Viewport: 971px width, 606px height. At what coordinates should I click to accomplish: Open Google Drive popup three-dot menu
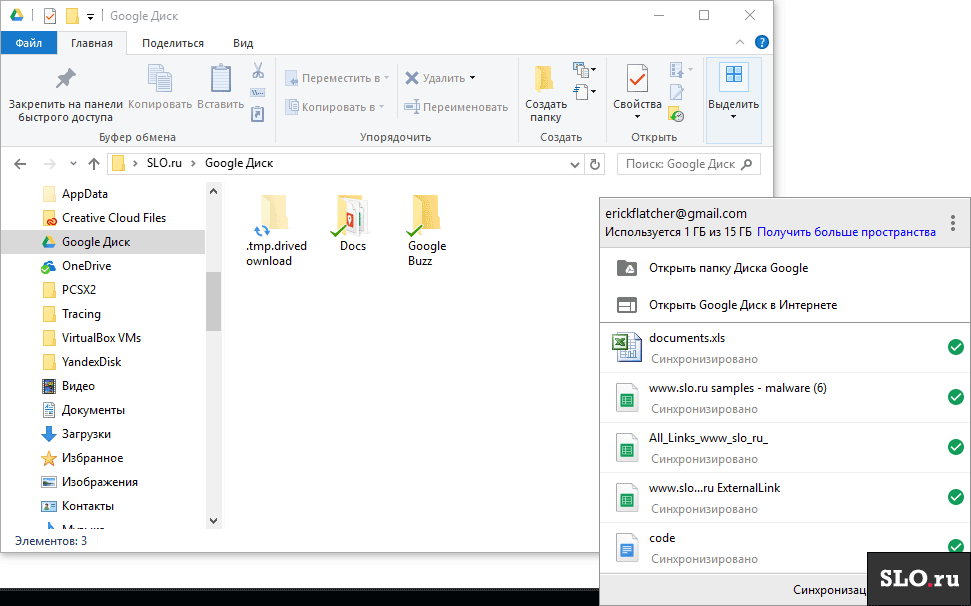(952, 223)
